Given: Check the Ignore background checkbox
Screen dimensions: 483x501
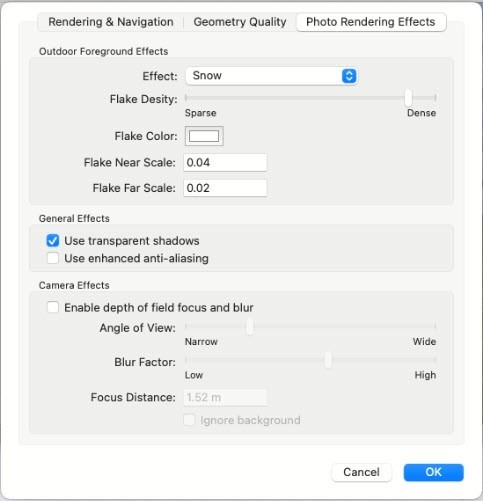Looking at the screenshot, I should (x=189, y=420).
